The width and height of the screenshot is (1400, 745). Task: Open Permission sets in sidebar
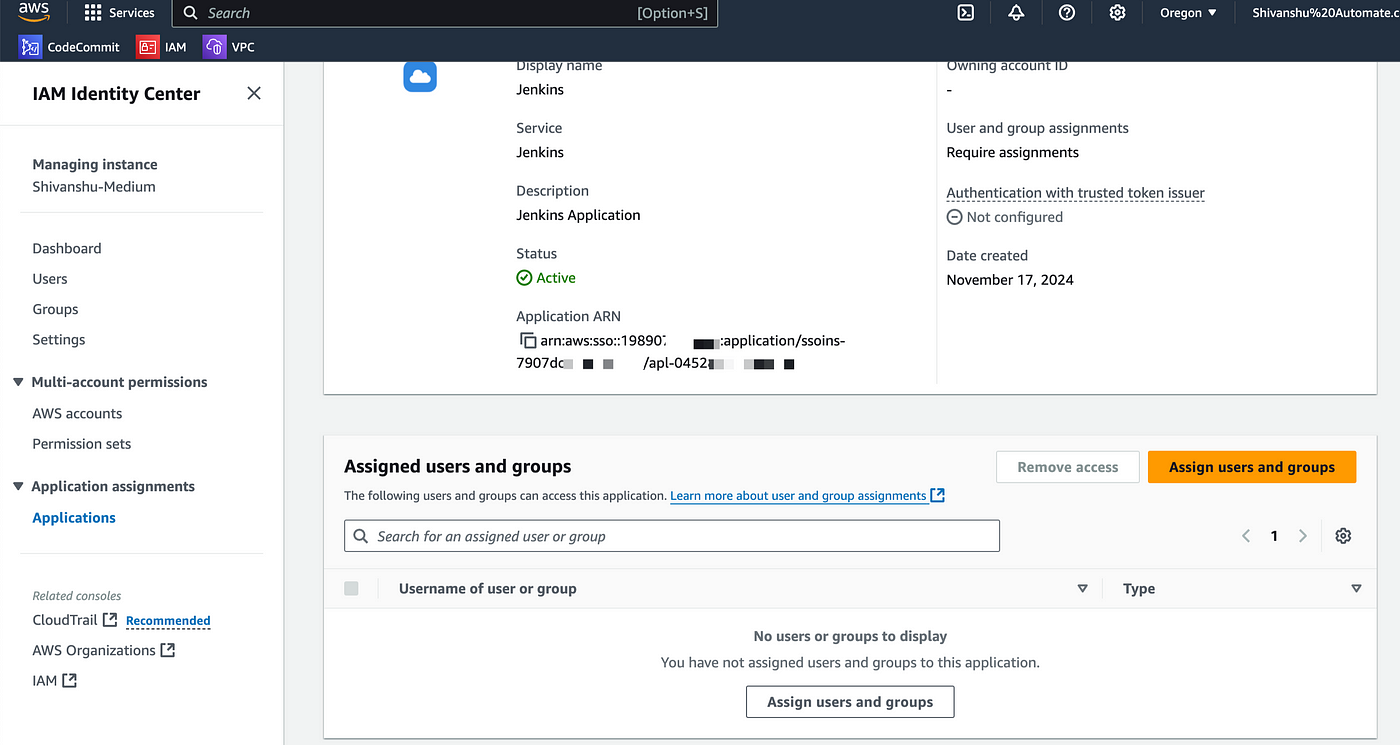(x=82, y=444)
